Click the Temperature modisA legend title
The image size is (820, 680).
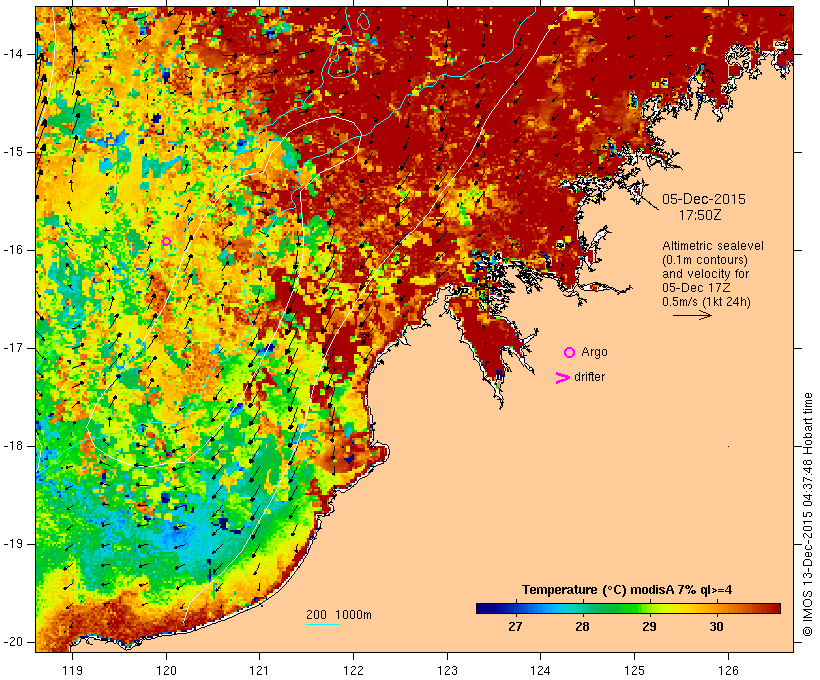[627, 590]
